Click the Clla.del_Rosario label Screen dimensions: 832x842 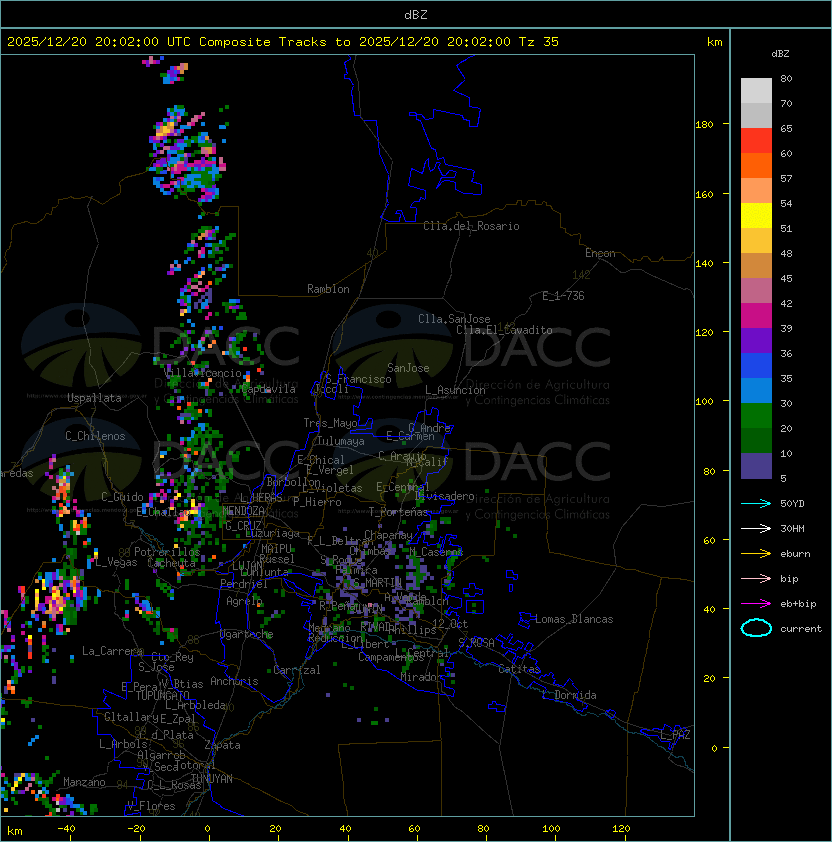click(471, 226)
